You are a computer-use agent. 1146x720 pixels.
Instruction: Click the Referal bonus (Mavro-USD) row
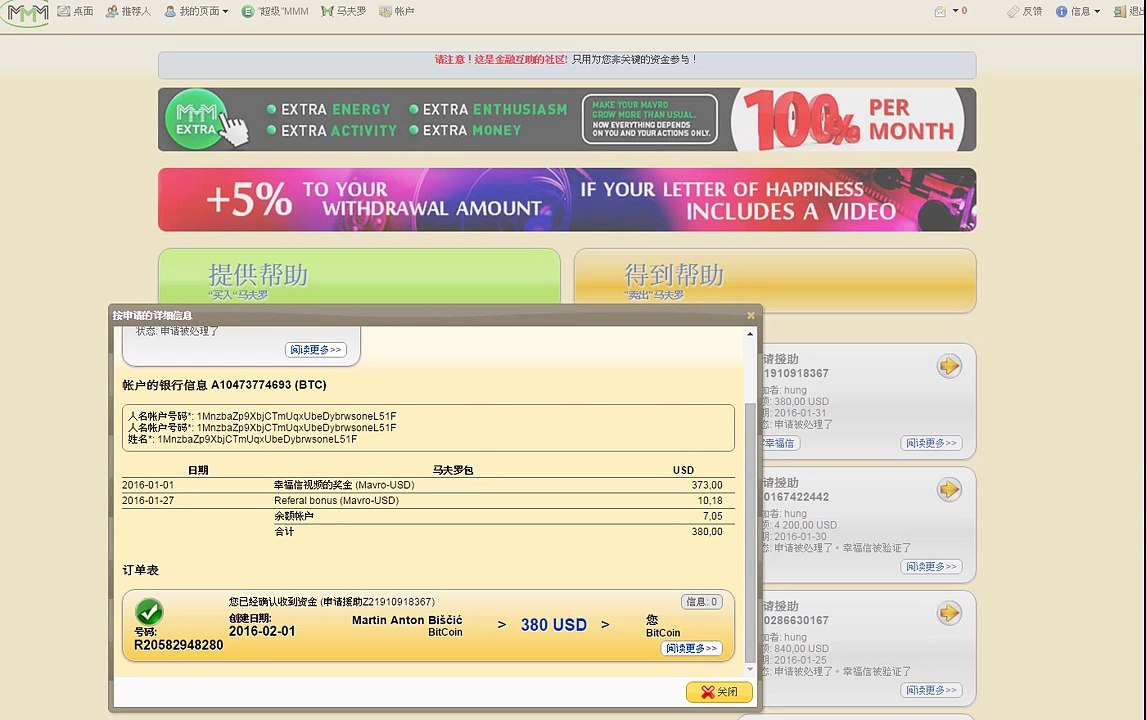pyautogui.click(x=428, y=501)
